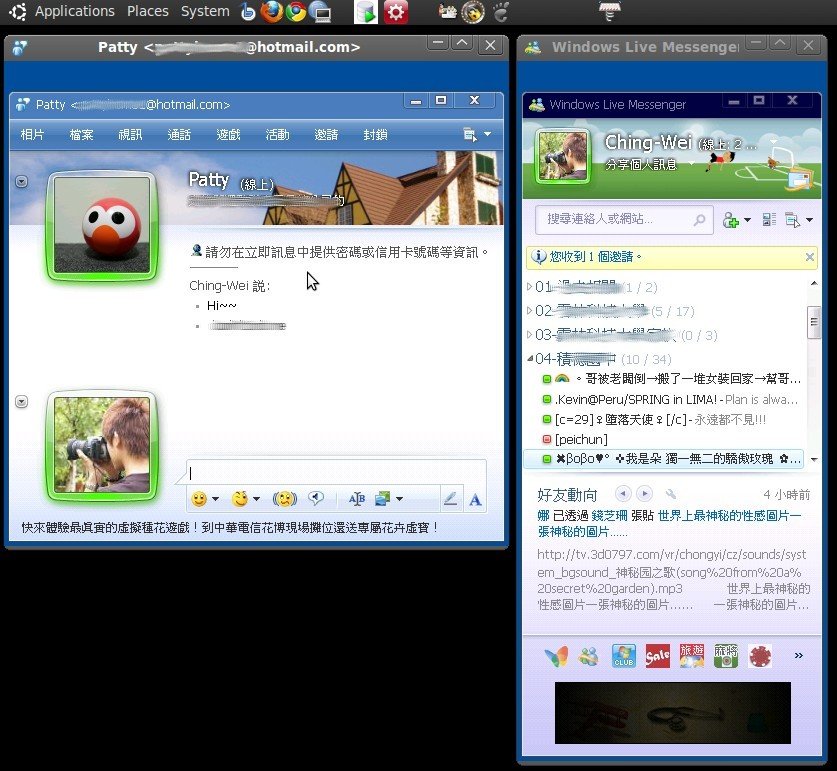Expand the 01 contact group

(x=529, y=287)
